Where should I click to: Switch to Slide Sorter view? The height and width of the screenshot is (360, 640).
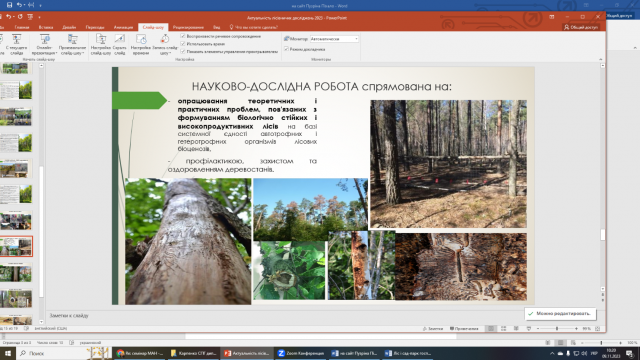504,329
